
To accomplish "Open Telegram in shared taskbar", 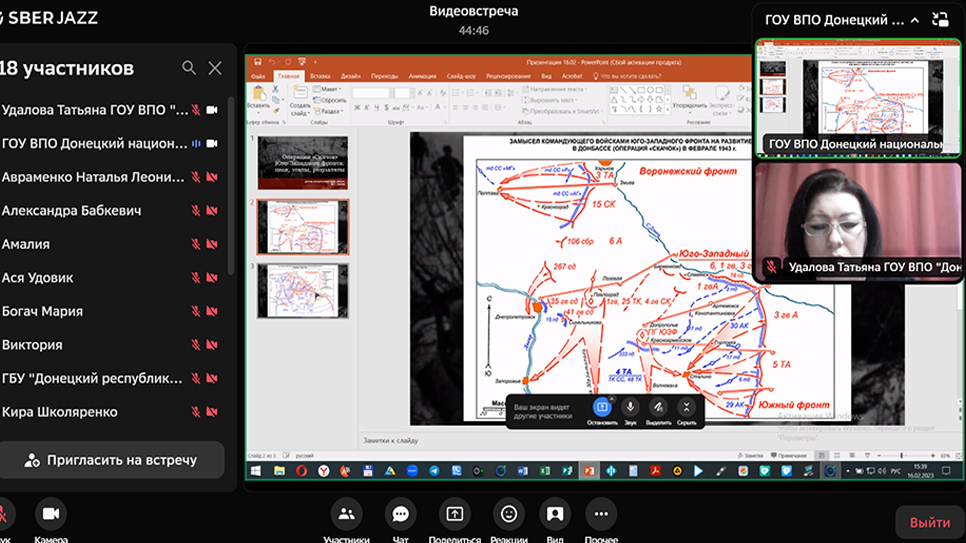I will [x=434, y=471].
